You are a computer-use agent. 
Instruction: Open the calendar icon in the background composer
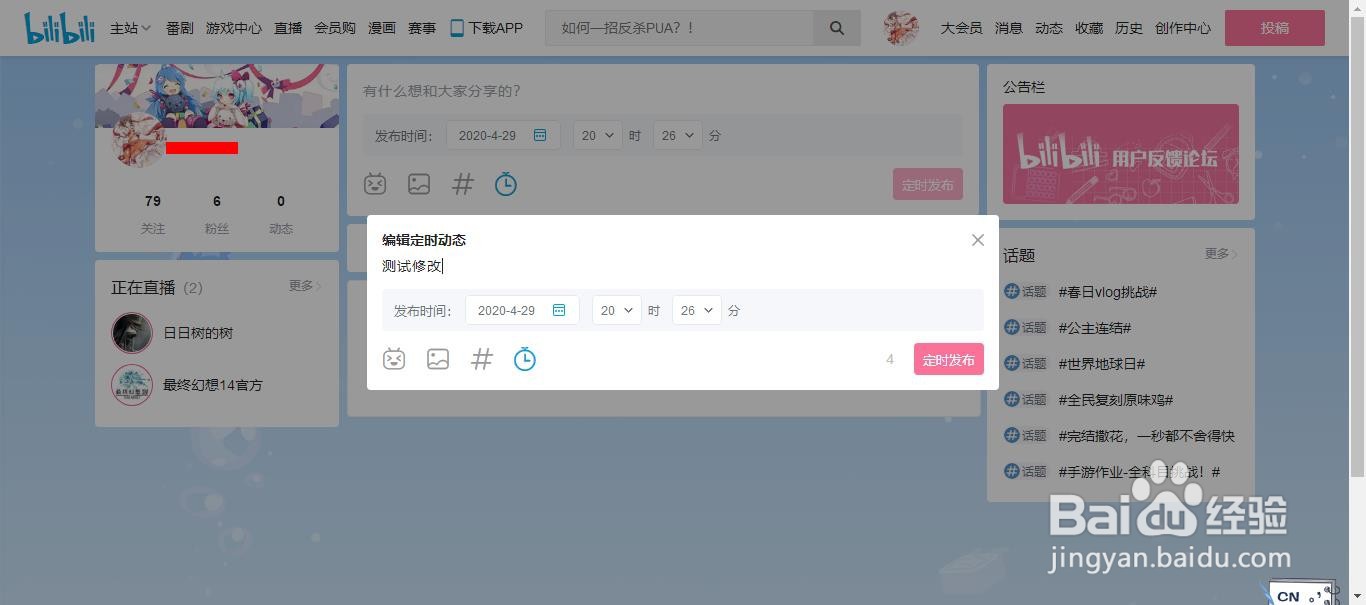click(540, 134)
